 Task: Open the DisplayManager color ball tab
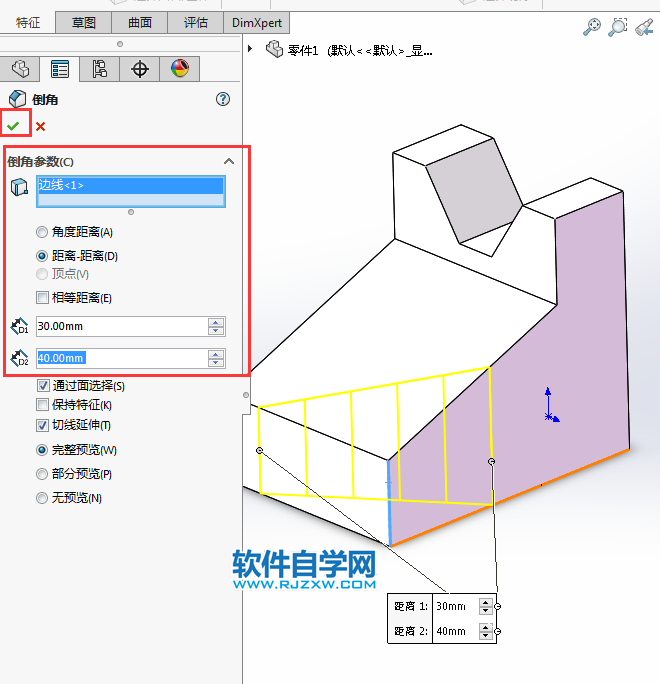180,69
